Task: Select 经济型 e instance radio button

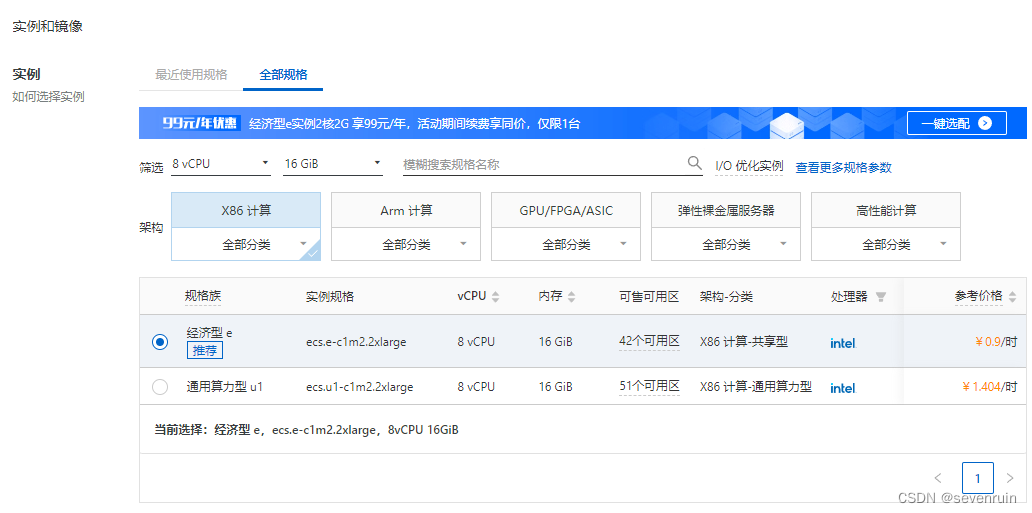Action: pyautogui.click(x=160, y=342)
